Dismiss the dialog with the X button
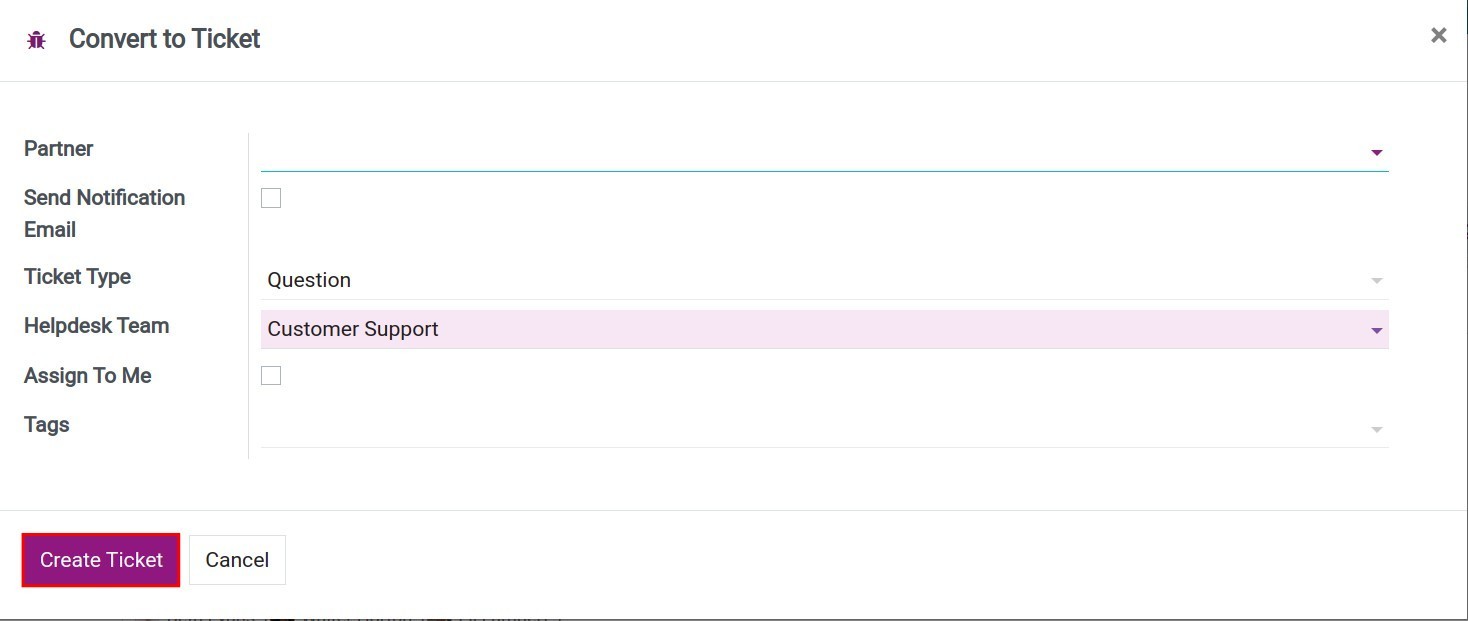Viewport: 1468px width, 621px height. click(1438, 34)
